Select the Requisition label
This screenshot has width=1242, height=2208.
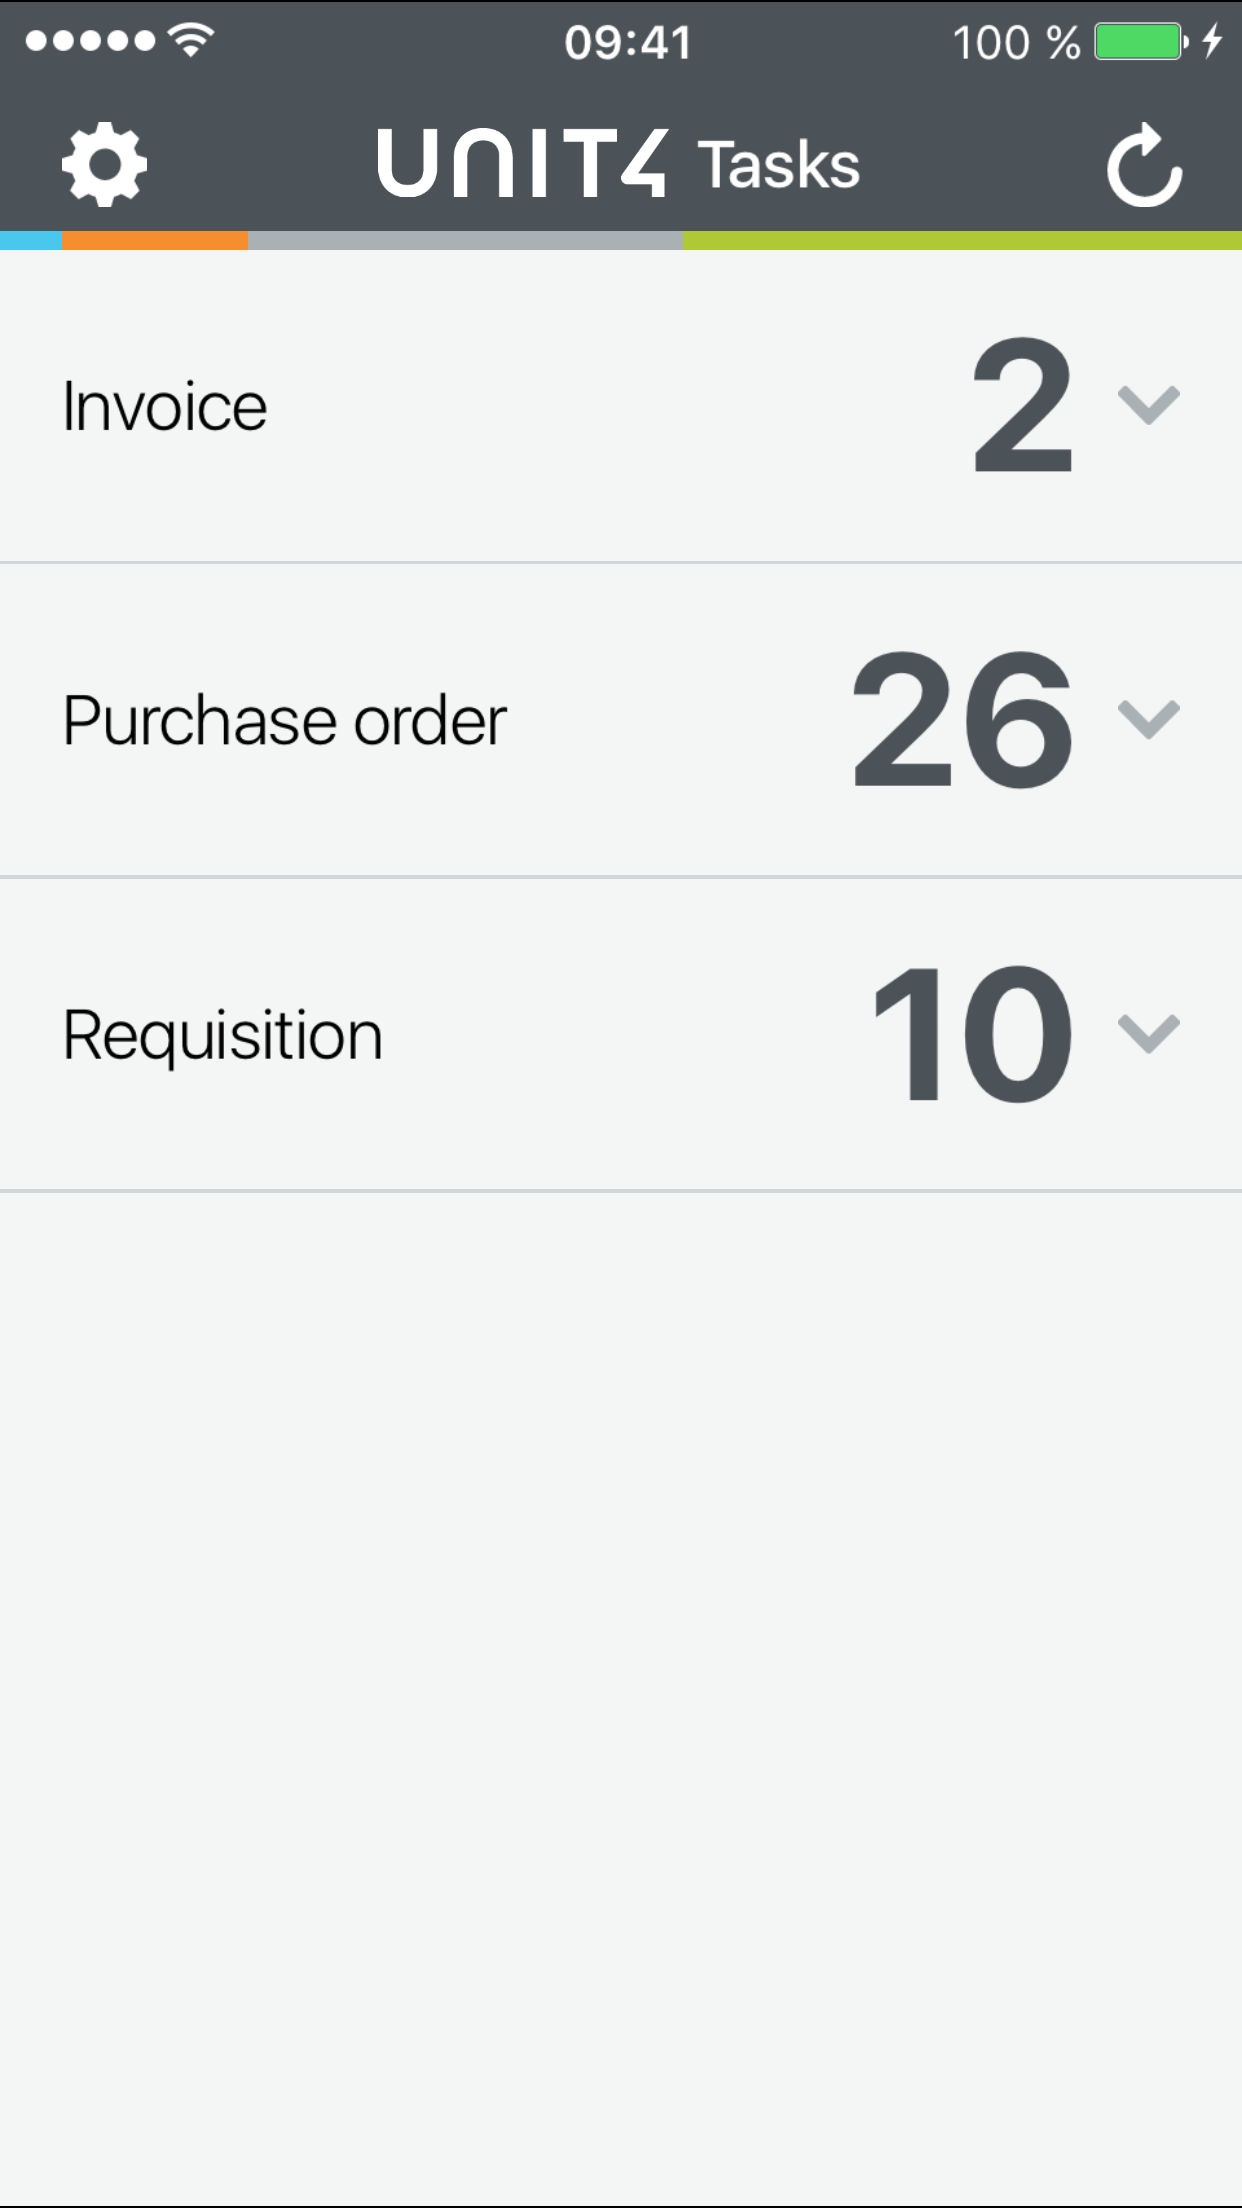click(x=223, y=1035)
